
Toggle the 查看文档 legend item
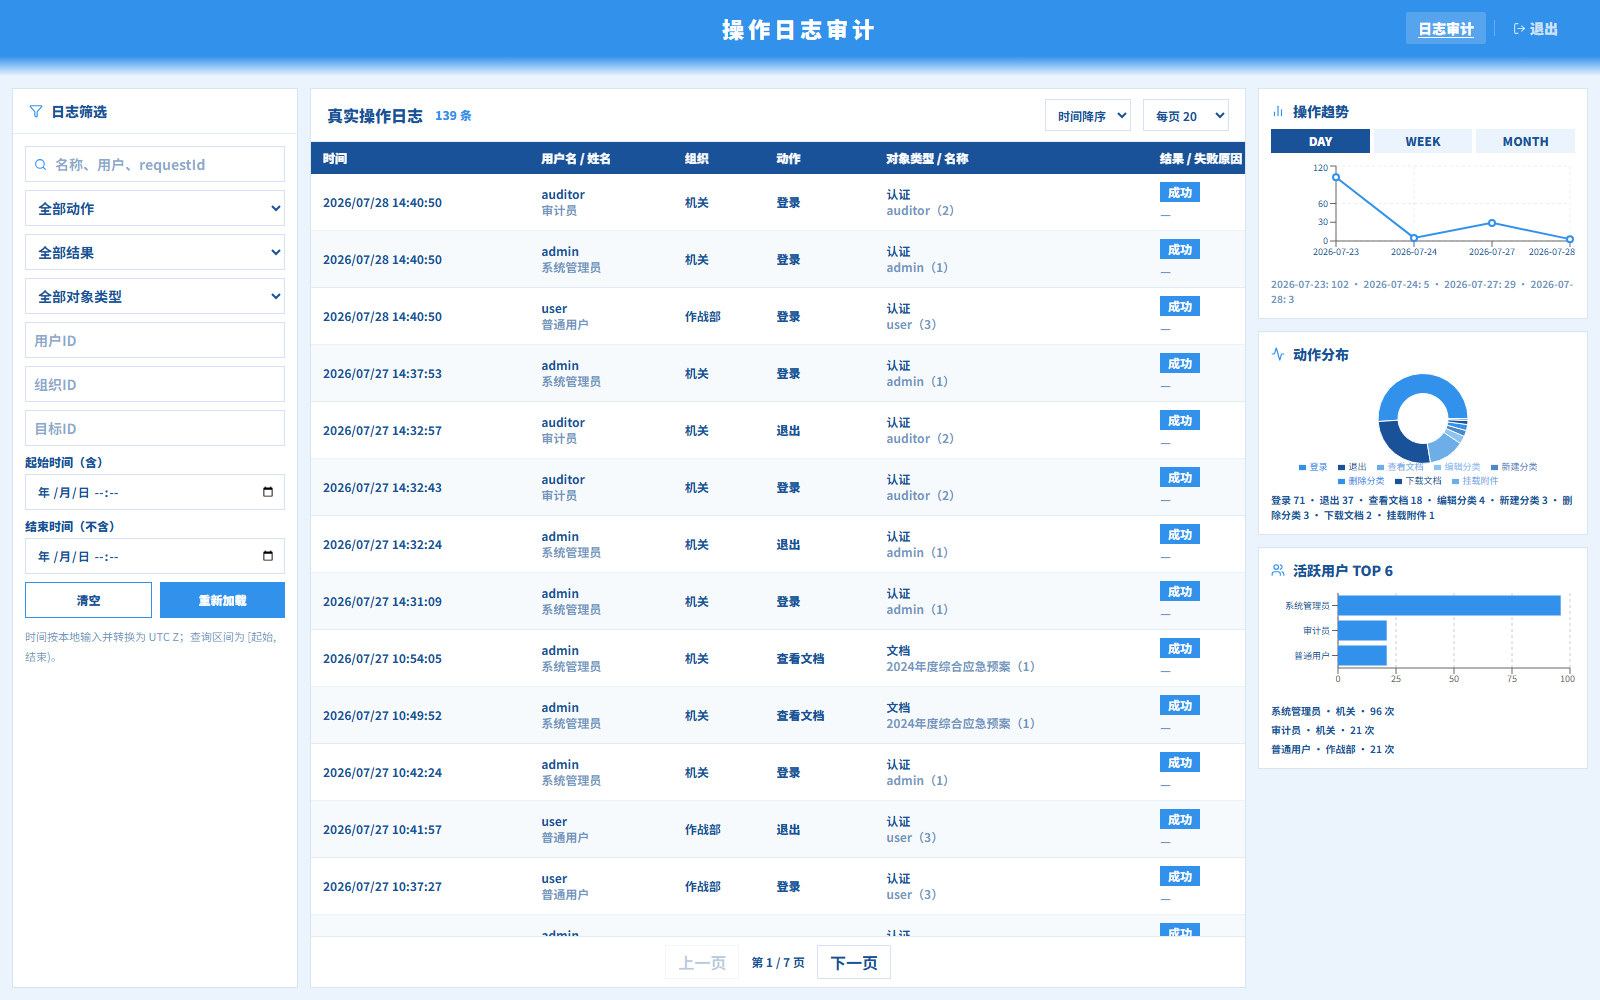(1400, 467)
